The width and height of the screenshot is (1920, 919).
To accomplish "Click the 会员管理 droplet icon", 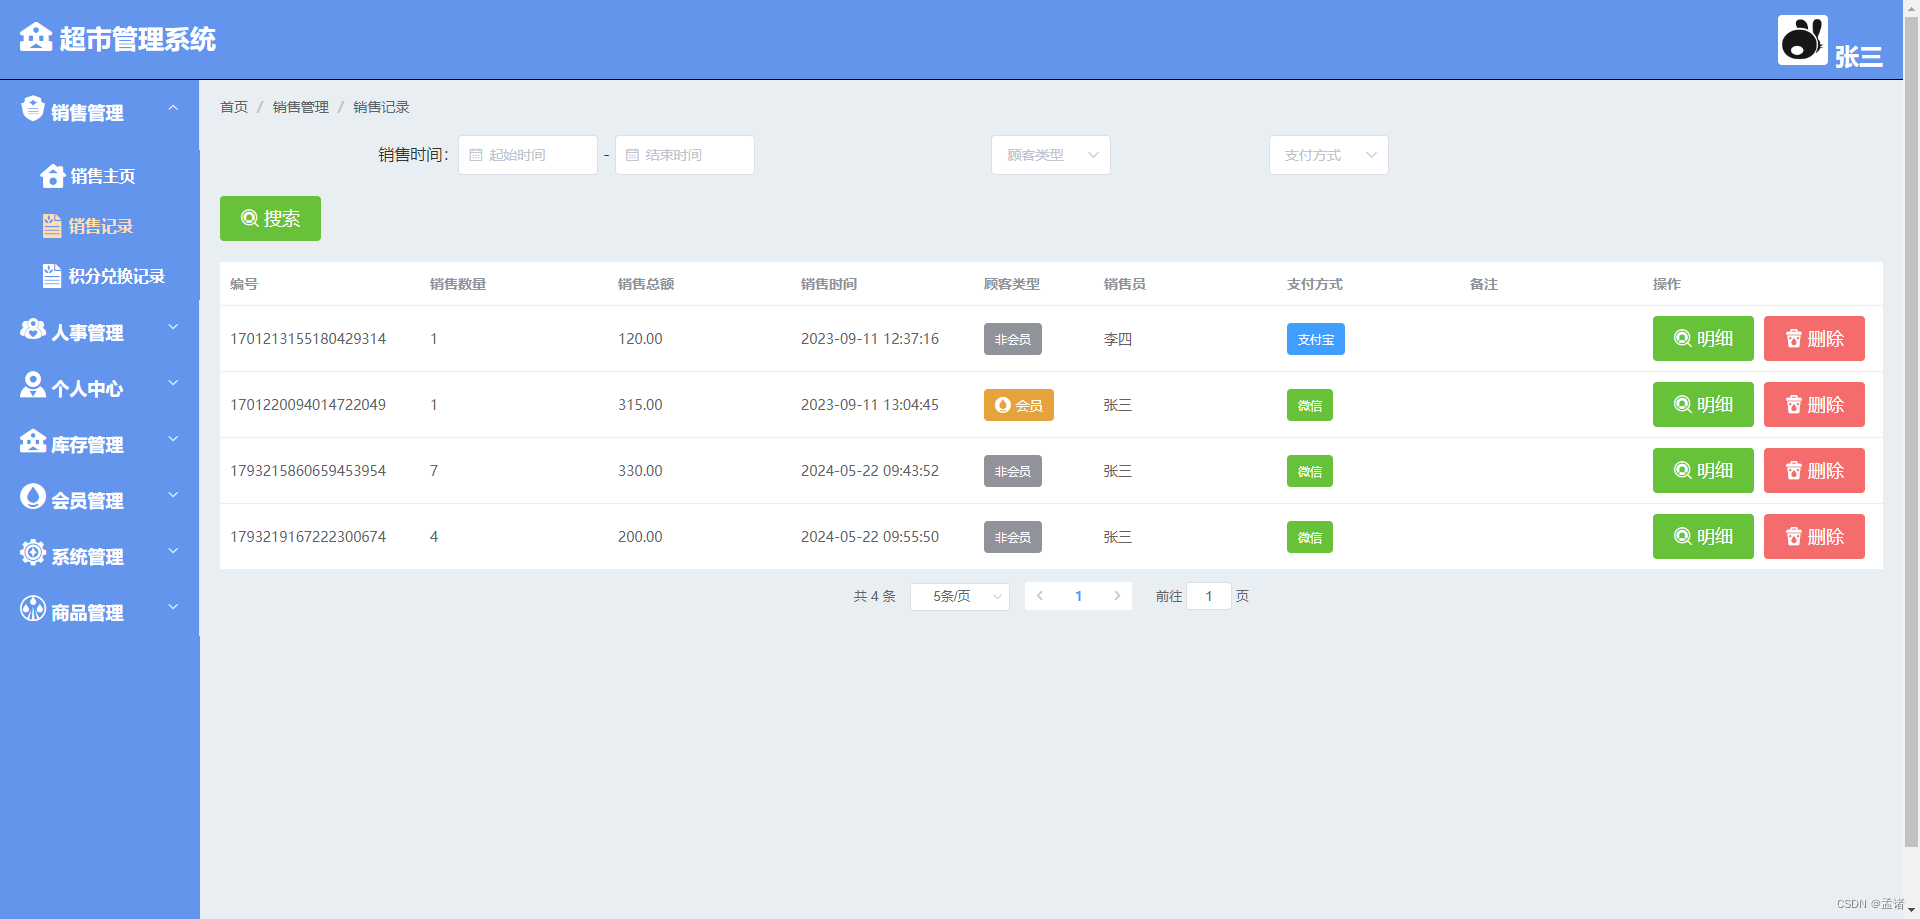I will click(x=33, y=496).
